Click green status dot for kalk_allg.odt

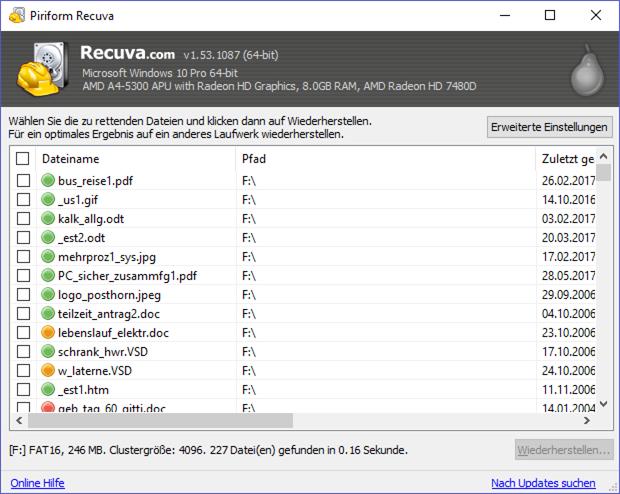point(47,218)
